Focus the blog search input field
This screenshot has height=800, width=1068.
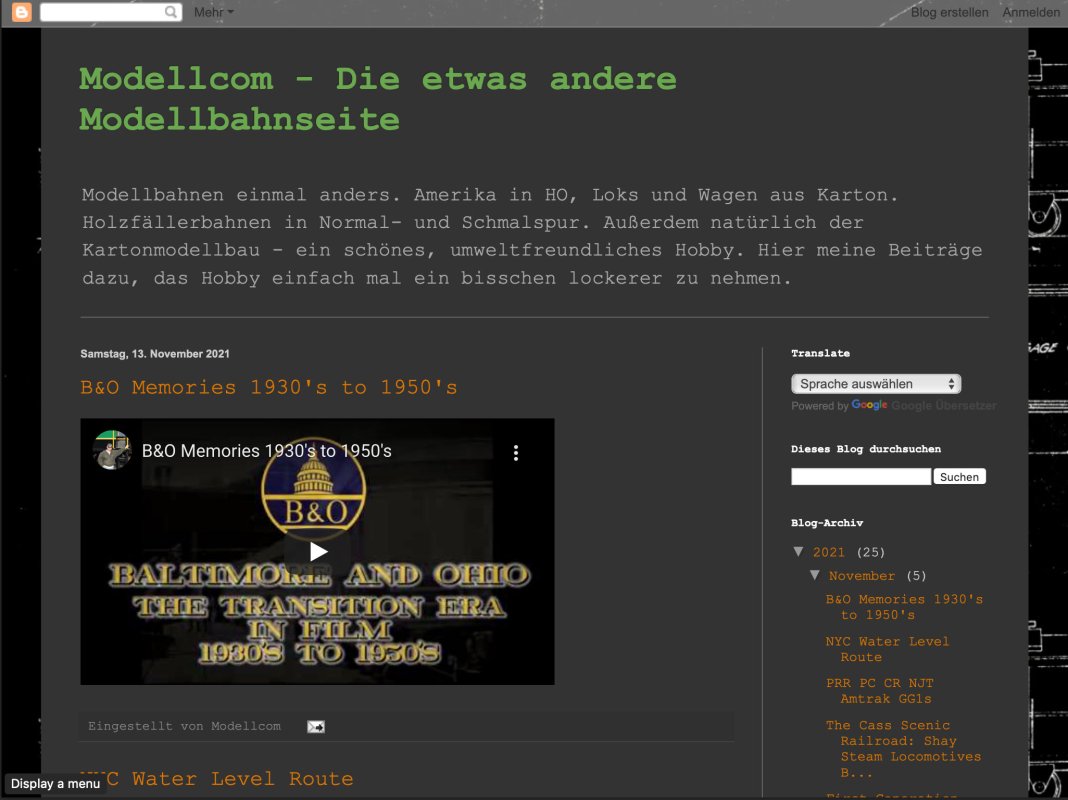point(860,477)
